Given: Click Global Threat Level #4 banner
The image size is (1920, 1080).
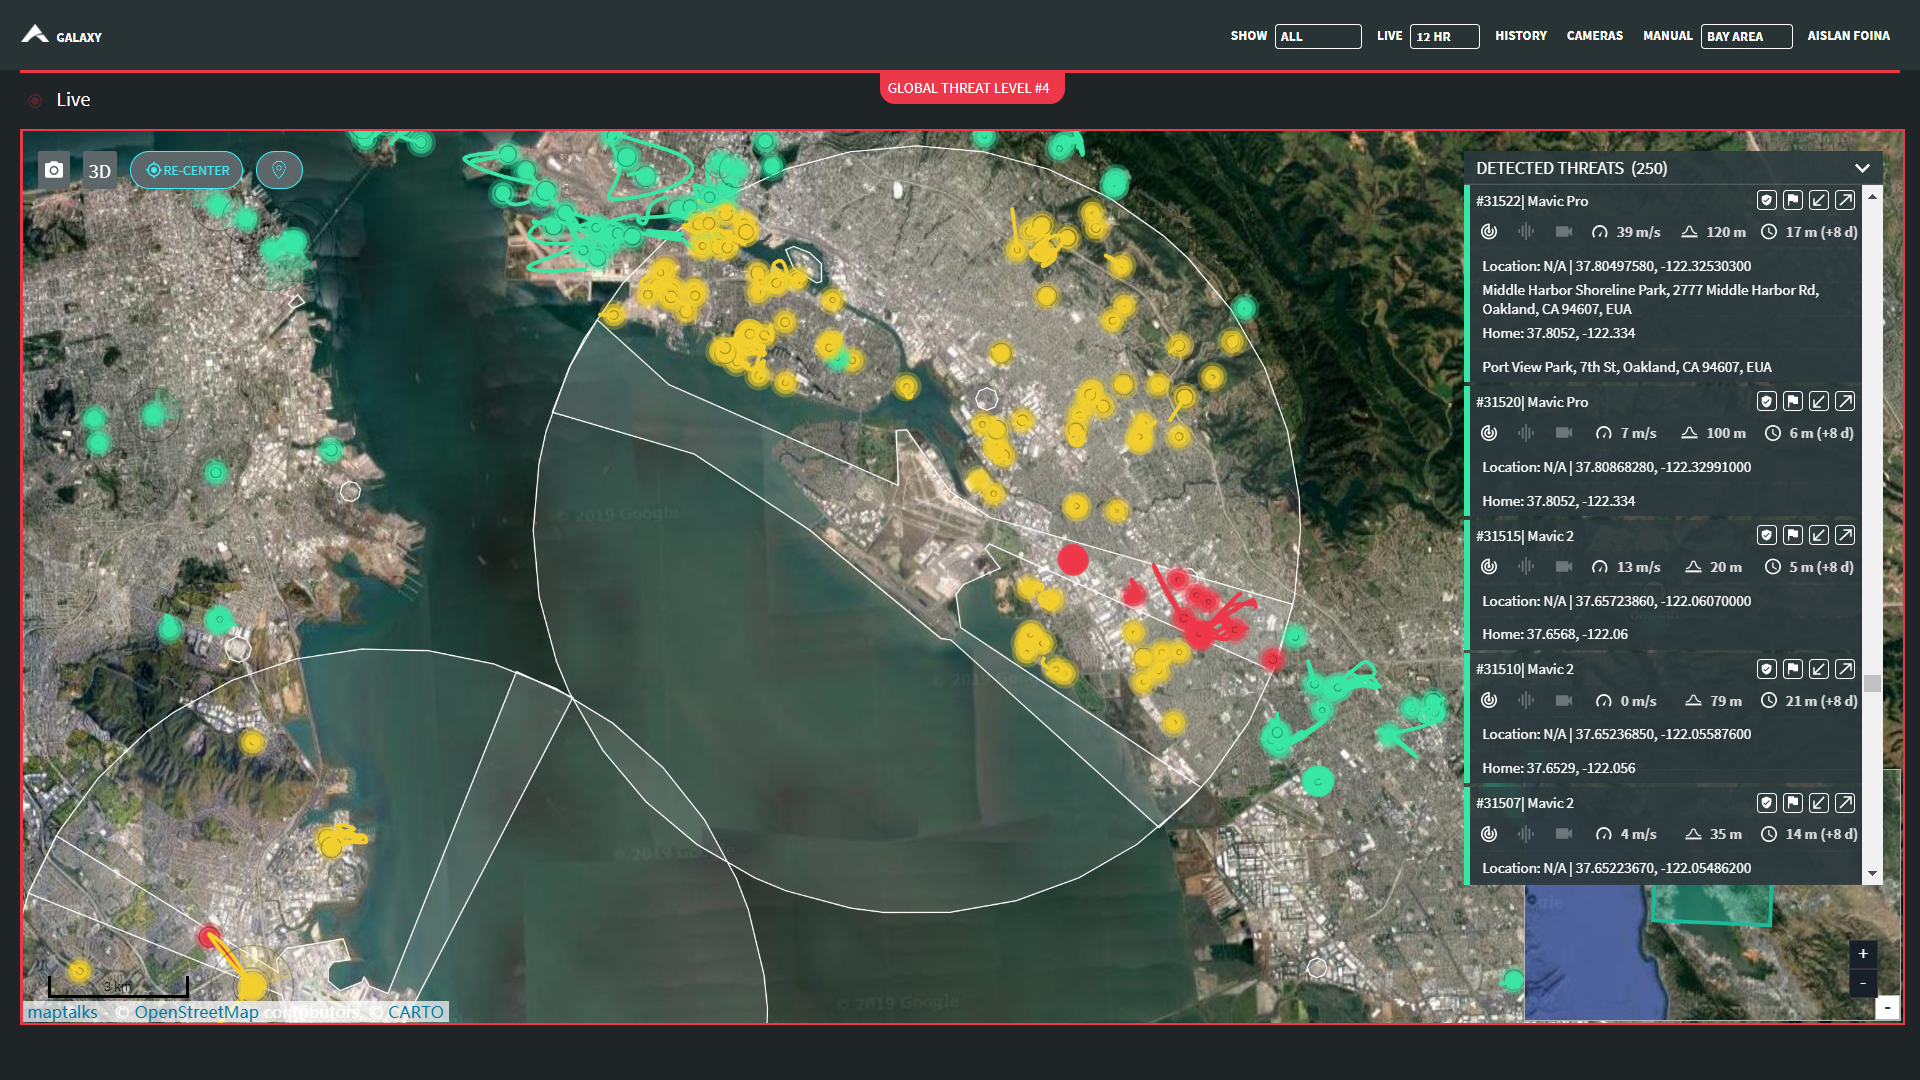Looking at the screenshot, I should [971, 88].
